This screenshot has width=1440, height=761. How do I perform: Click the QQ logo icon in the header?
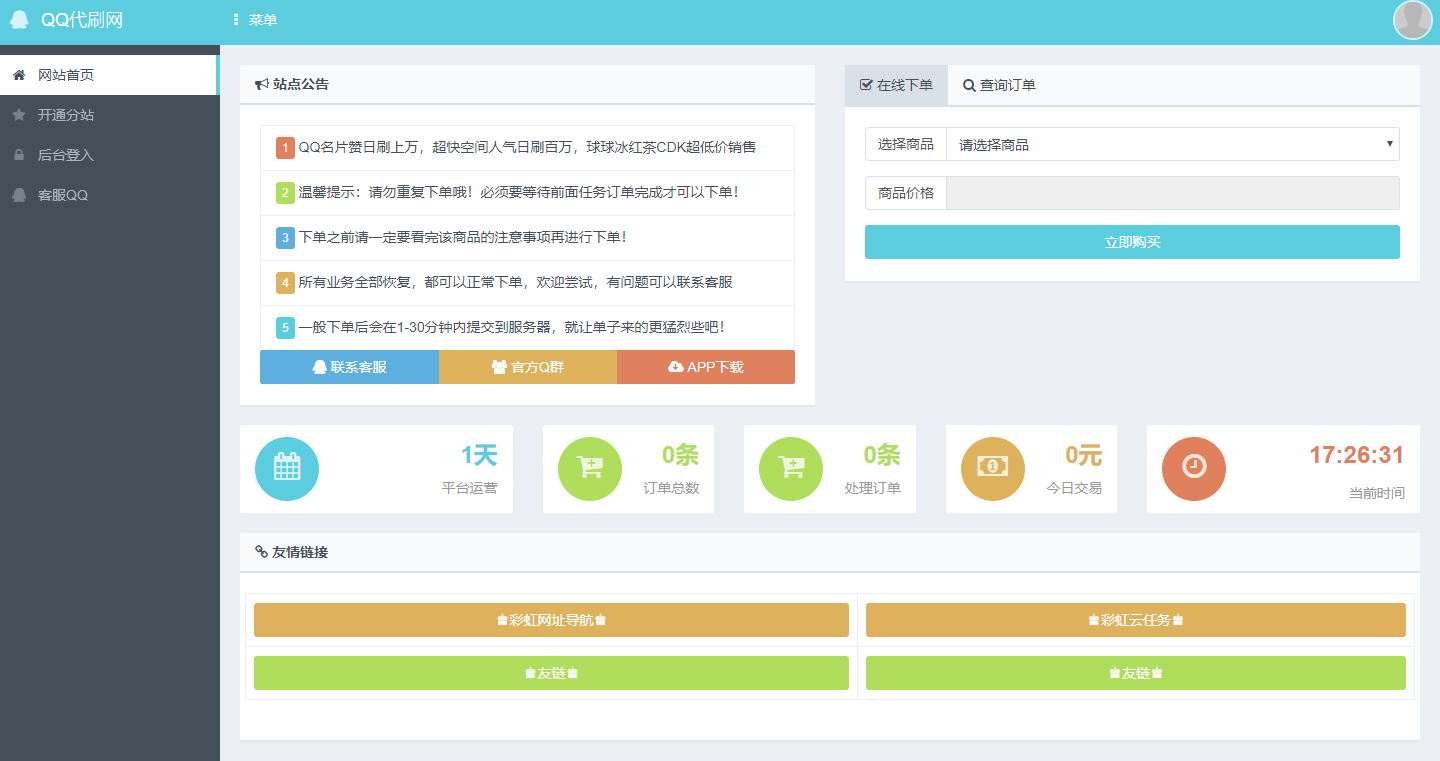coord(18,19)
